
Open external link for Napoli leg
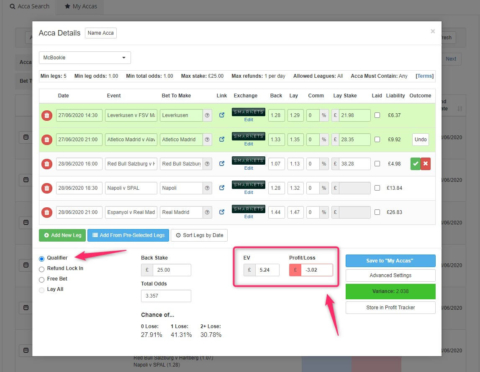point(222,188)
